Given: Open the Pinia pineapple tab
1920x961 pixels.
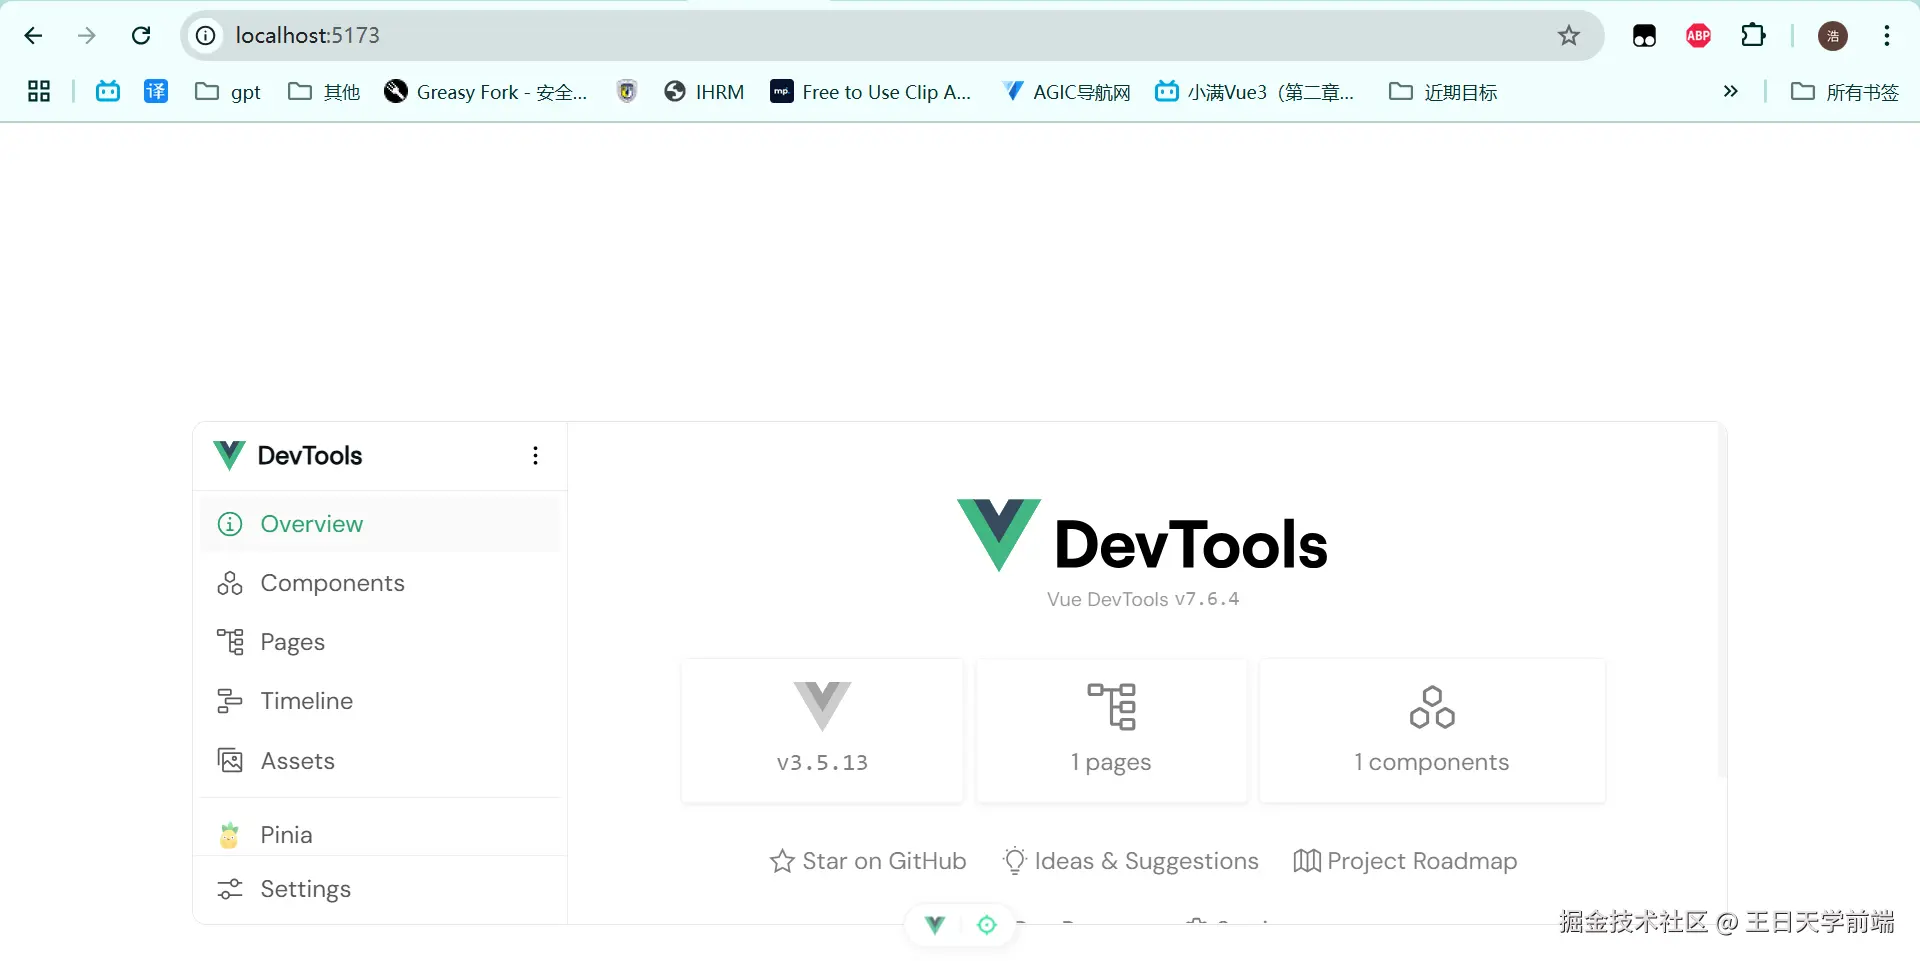Looking at the screenshot, I should [285, 835].
